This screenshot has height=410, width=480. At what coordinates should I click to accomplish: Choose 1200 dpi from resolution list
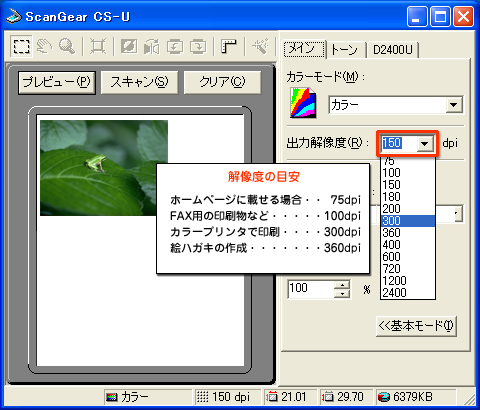tap(408, 281)
